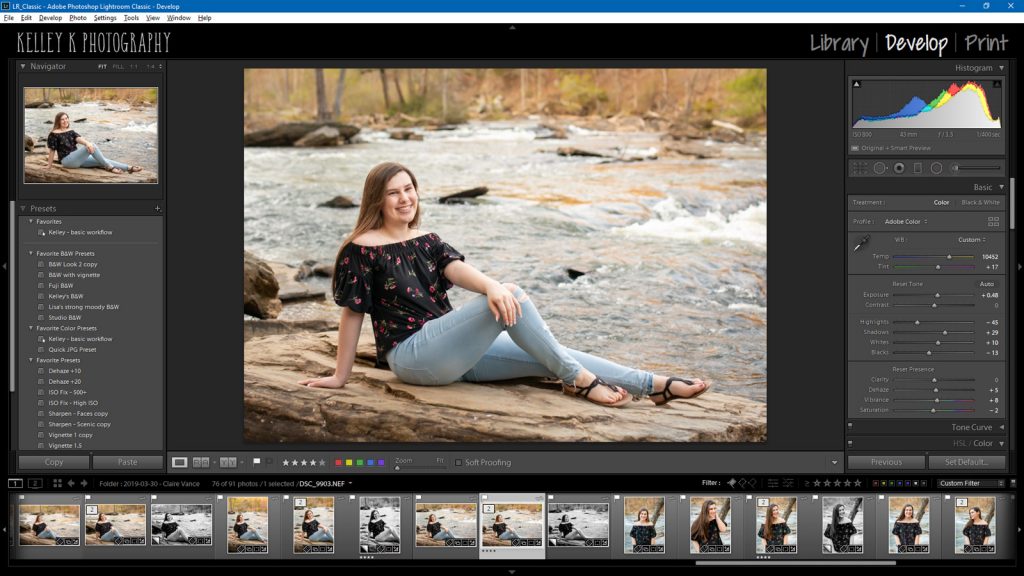
Task: Filter by unedited photos icon
Action: coord(788,483)
